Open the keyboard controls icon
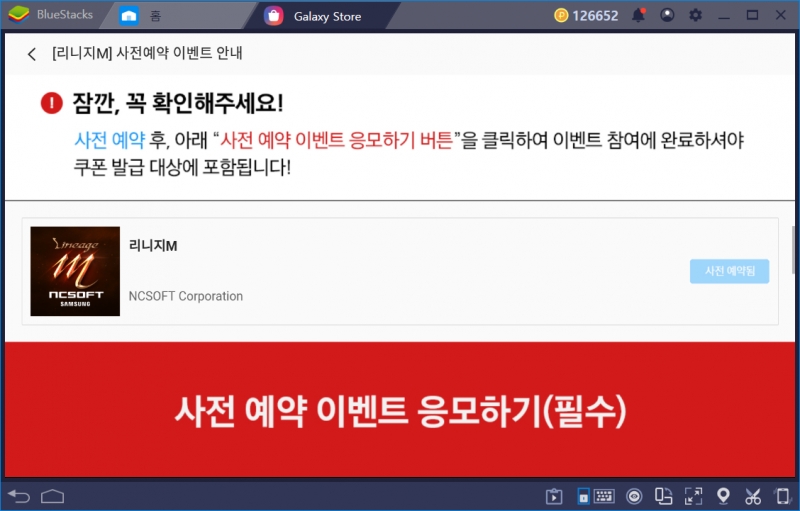The width and height of the screenshot is (800, 511). 604,496
